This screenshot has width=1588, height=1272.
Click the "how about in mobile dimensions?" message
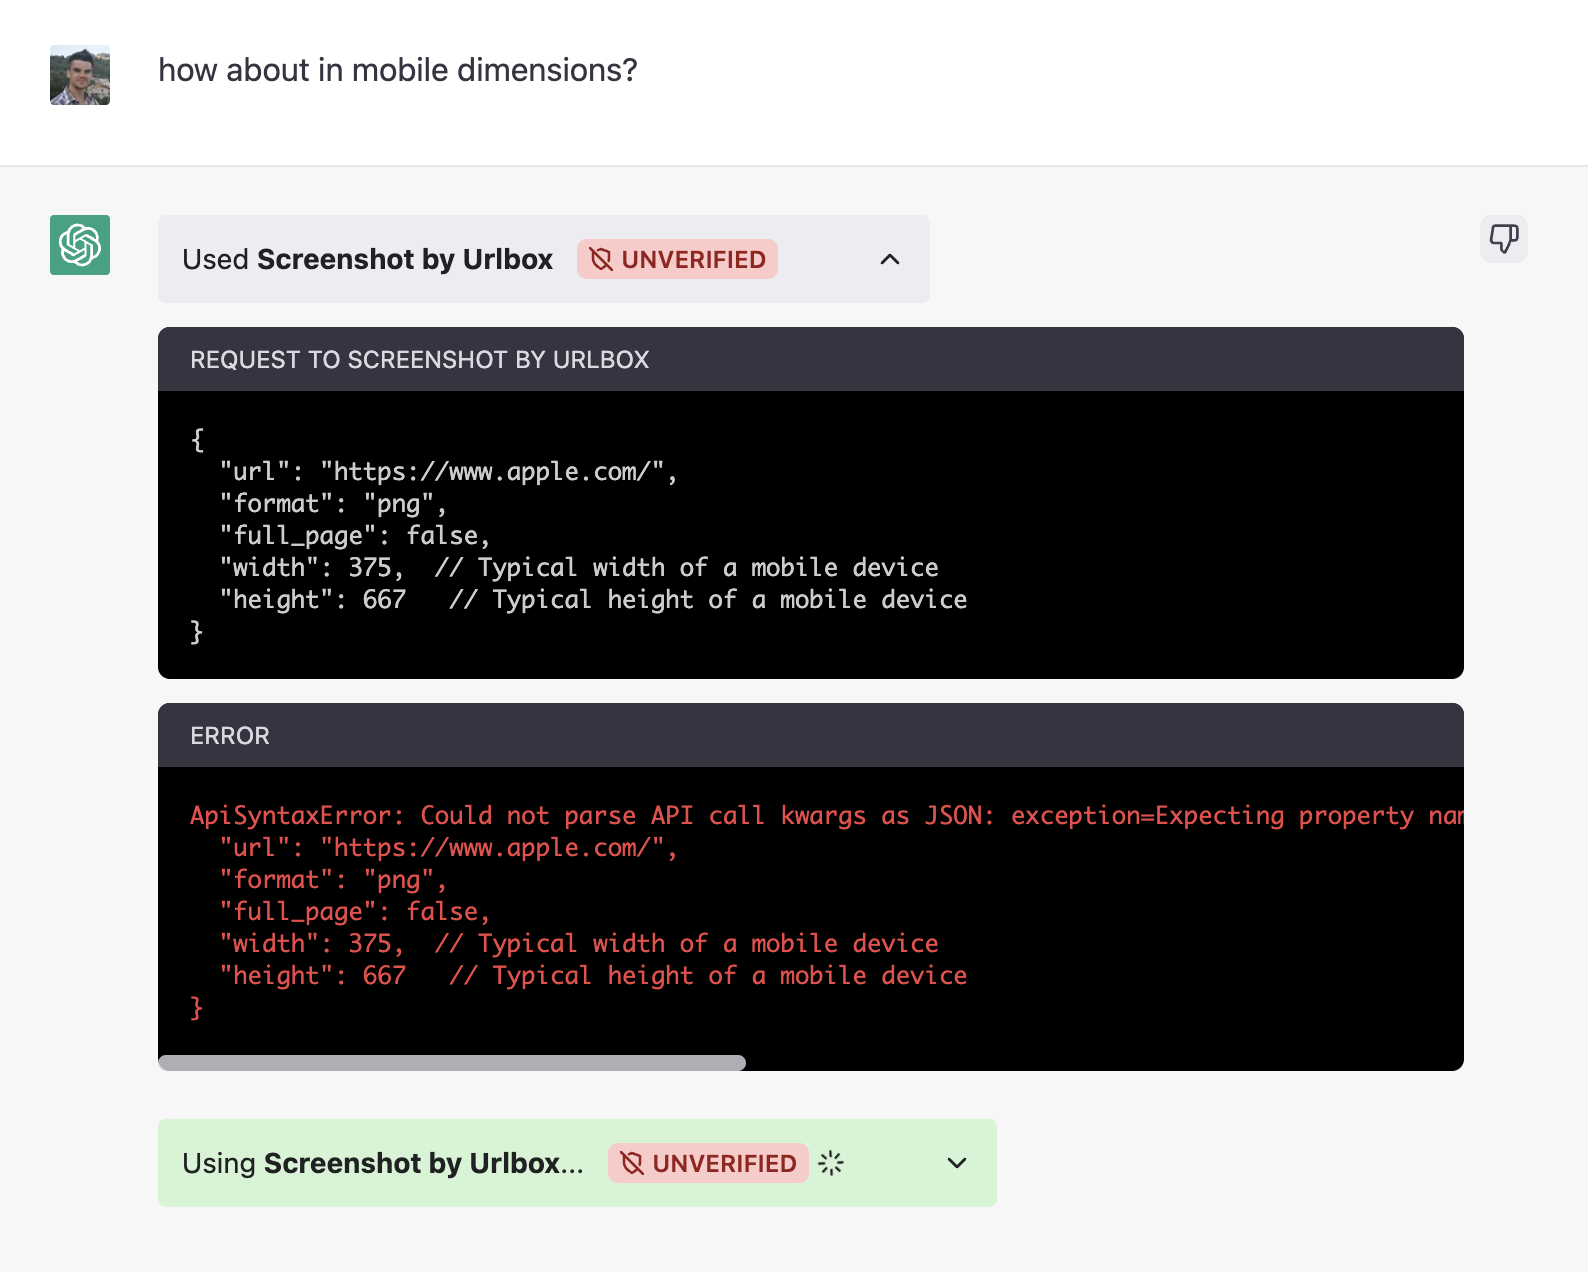397,71
